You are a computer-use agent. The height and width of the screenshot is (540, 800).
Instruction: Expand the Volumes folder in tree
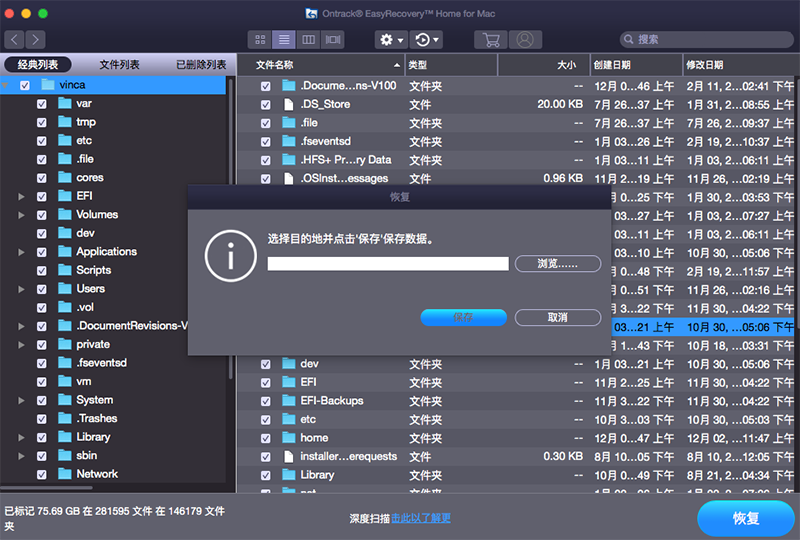pyautogui.click(x=21, y=215)
